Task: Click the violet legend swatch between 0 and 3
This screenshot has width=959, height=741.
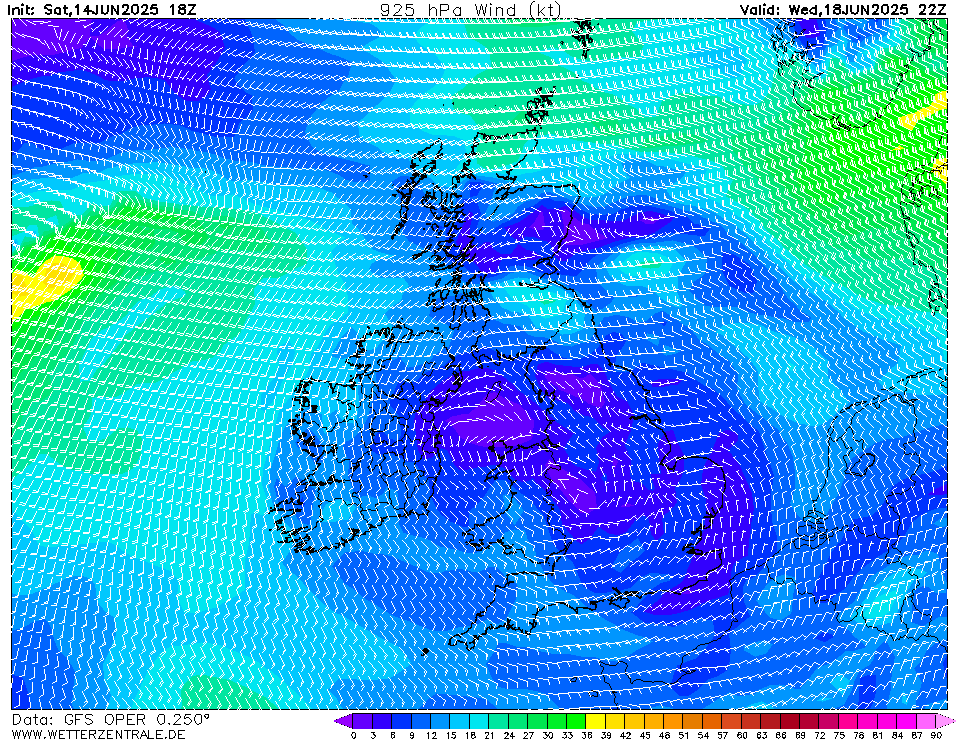Action: click(x=363, y=721)
